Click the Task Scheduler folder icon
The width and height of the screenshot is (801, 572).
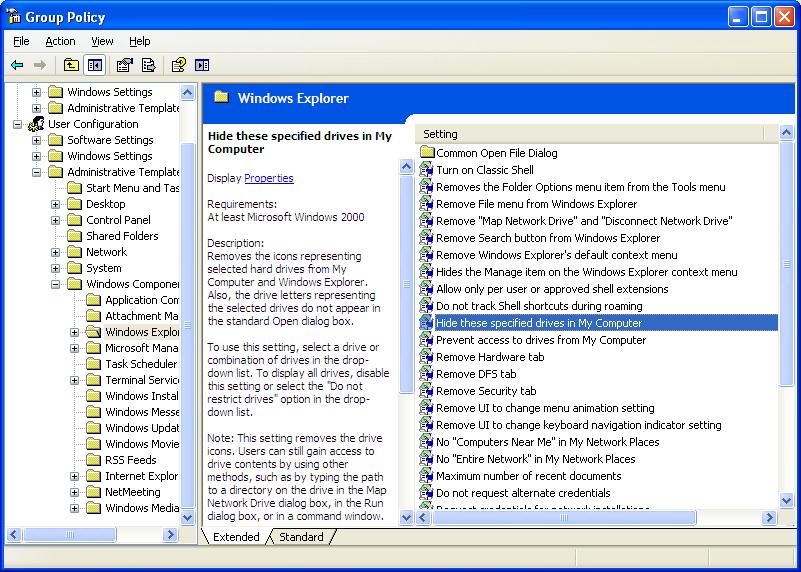pos(93,364)
